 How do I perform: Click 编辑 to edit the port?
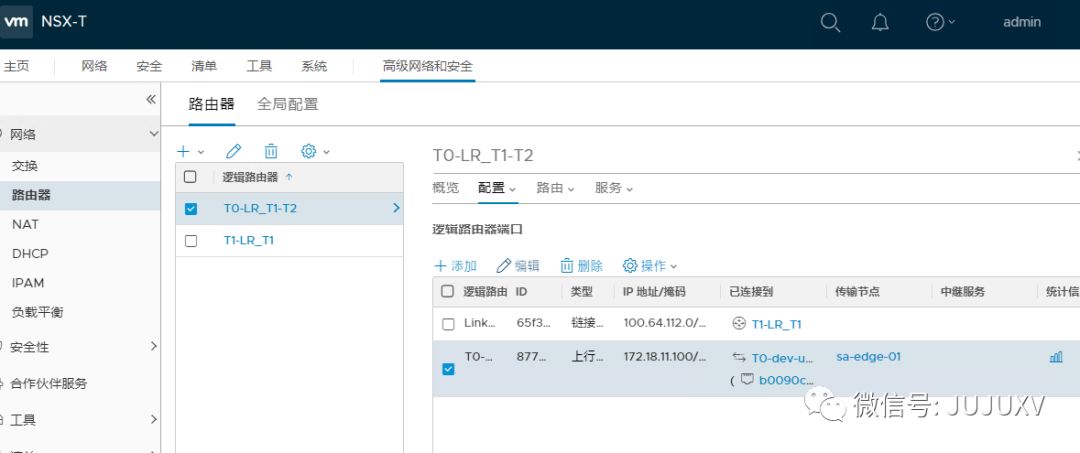[x=518, y=266]
